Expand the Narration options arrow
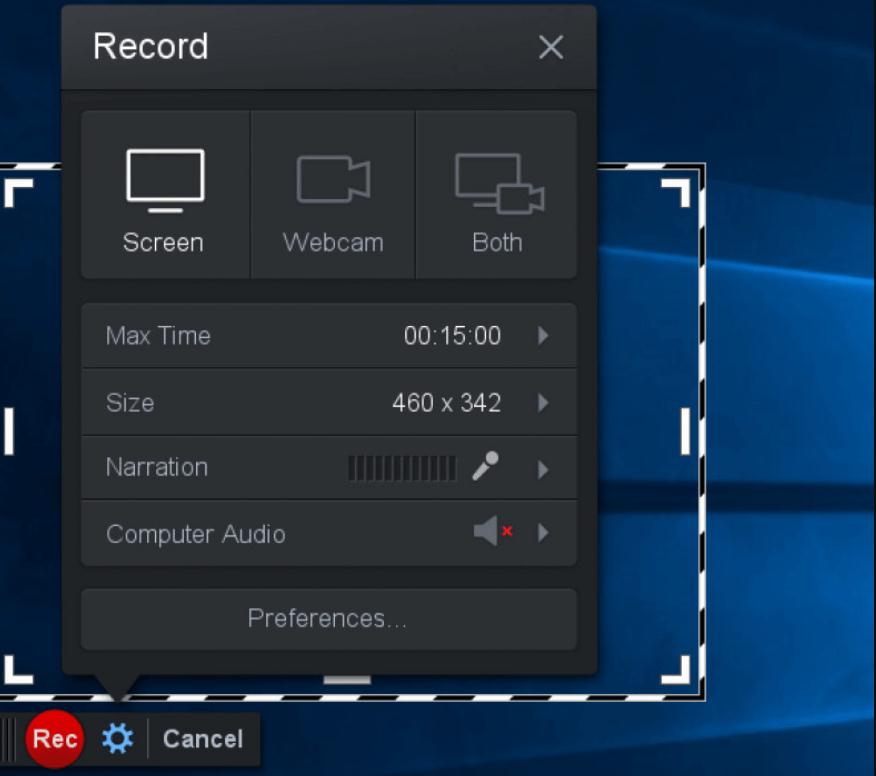 click(542, 469)
